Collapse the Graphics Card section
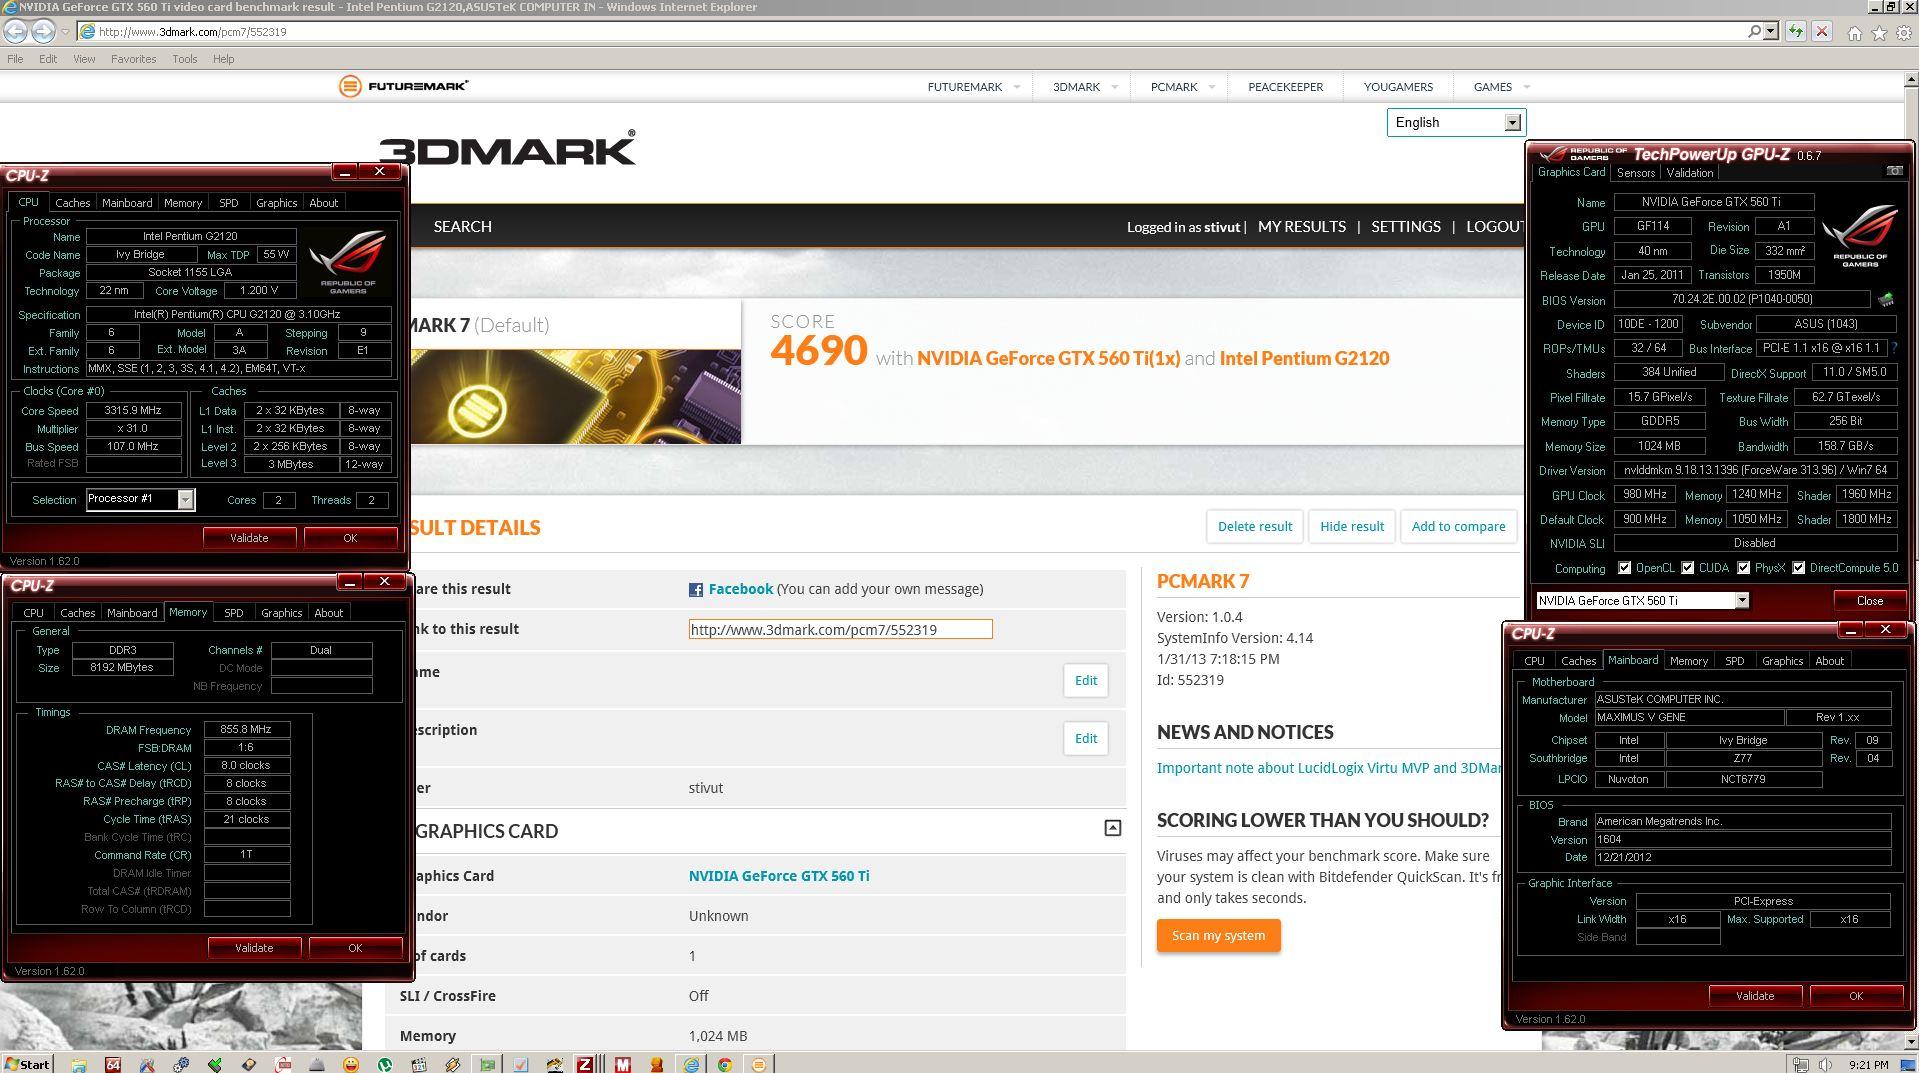1919x1073 pixels. click(x=1112, y=828)
